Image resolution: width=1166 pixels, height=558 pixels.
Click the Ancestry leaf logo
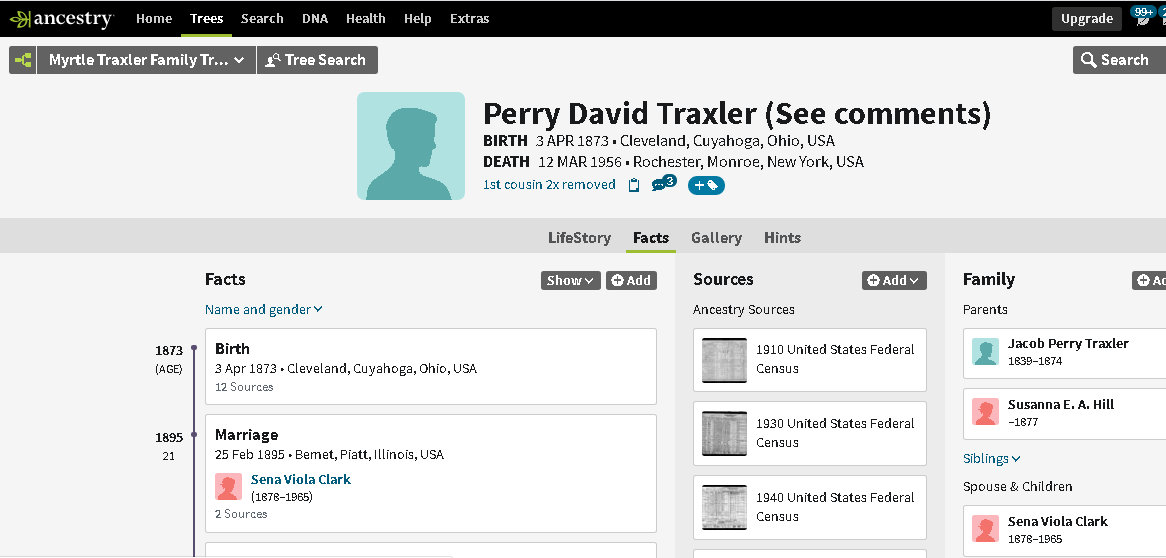[20, 19]
